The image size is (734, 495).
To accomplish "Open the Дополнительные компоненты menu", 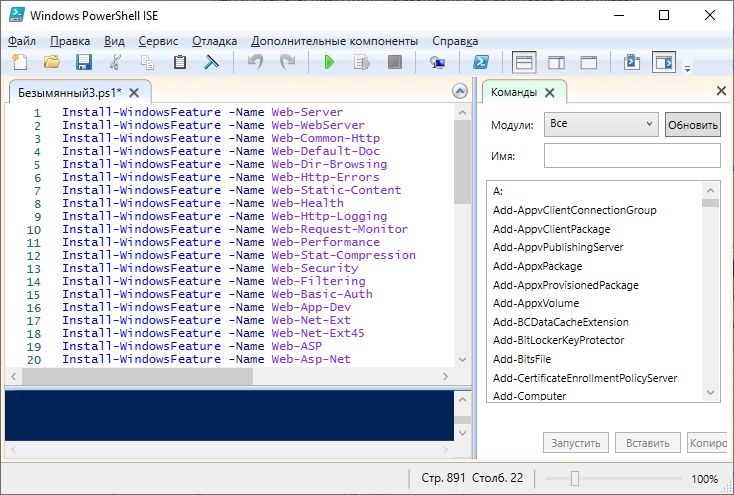I will (x=334, y=41).
